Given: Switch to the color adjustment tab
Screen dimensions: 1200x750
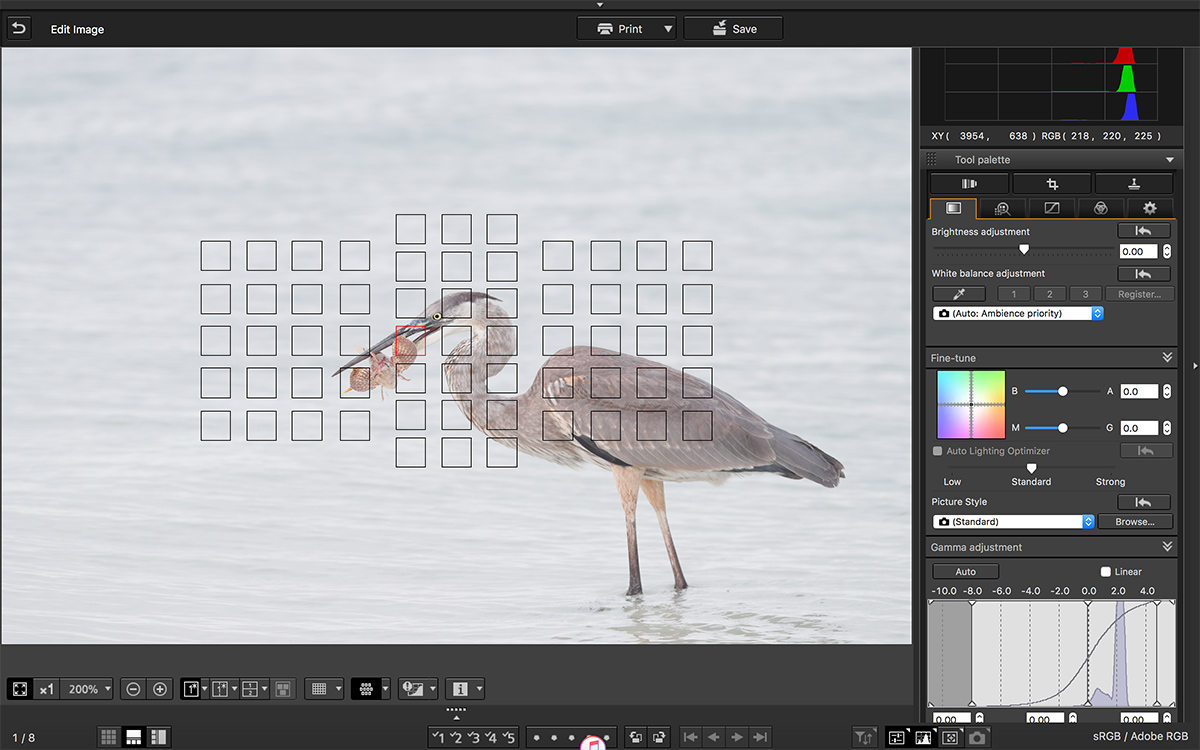Looking at the screenshot, I should tap(1100, 208).
